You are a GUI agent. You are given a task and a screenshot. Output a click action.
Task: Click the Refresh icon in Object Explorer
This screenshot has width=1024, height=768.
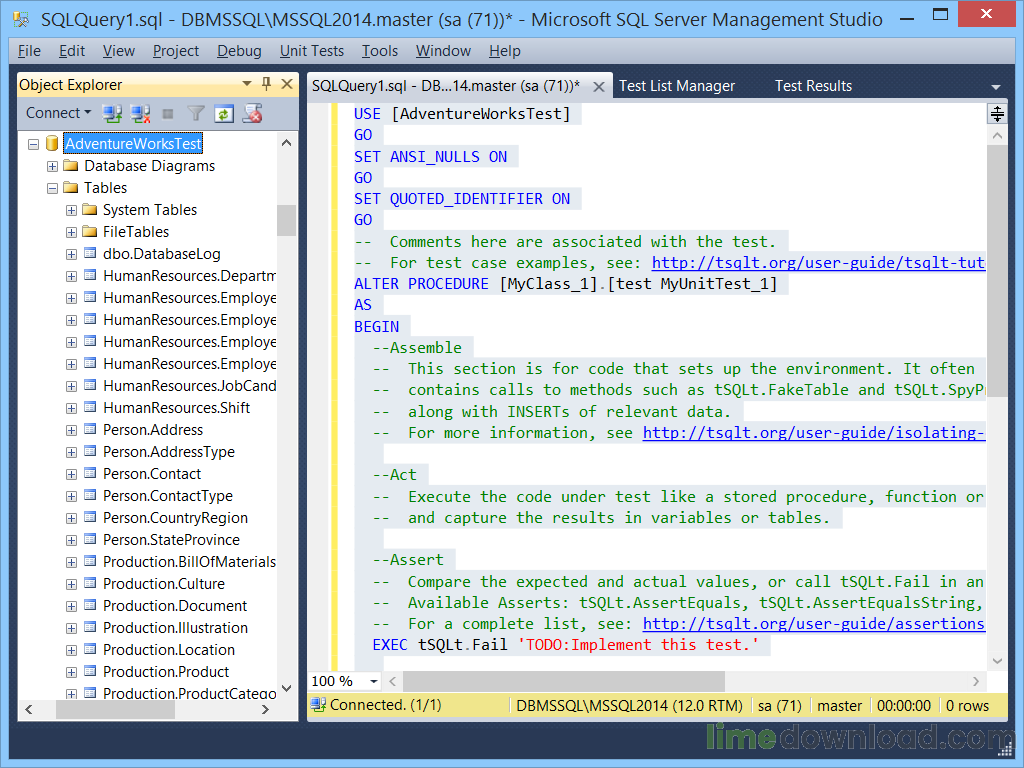224,114
